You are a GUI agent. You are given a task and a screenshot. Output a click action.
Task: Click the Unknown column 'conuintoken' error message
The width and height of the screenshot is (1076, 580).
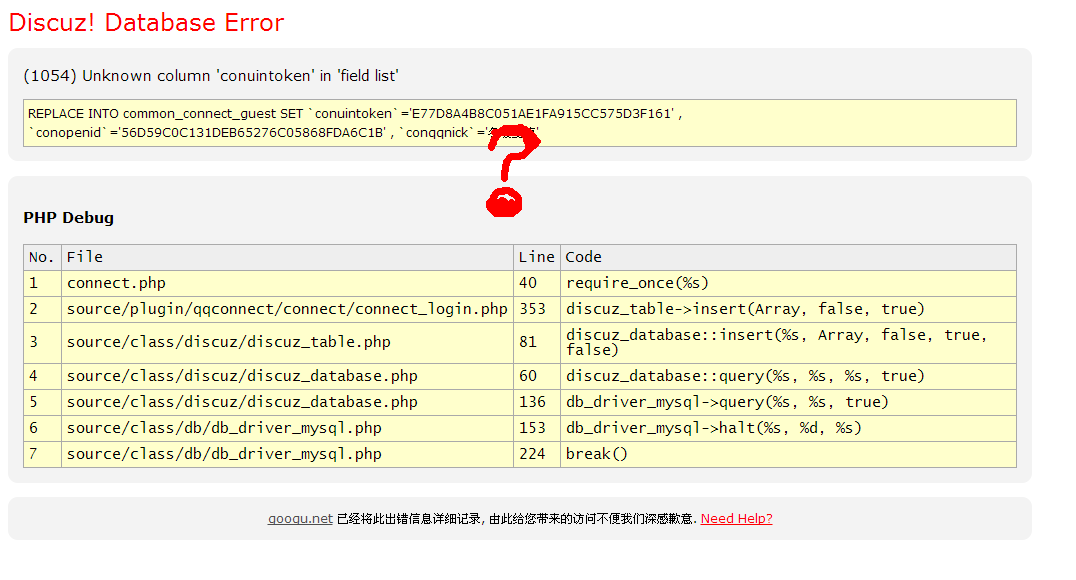tap(211, 76)
